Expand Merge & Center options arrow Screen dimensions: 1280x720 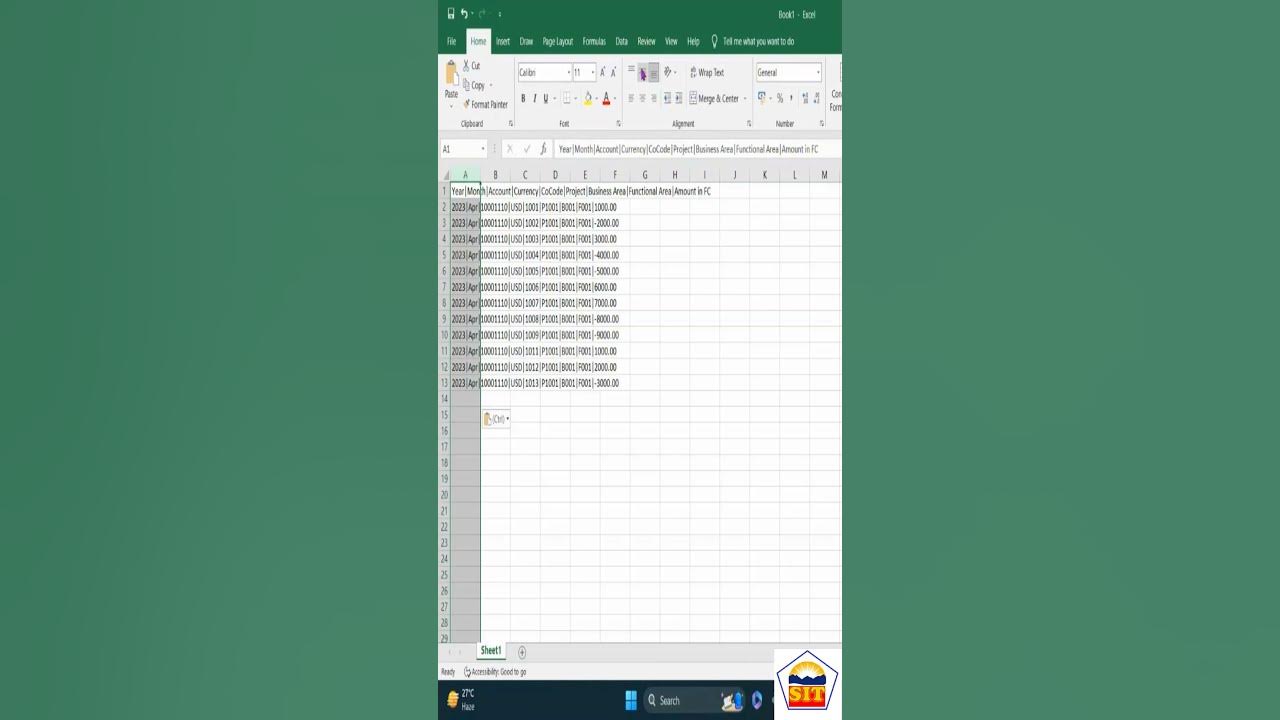coord(744,98)
